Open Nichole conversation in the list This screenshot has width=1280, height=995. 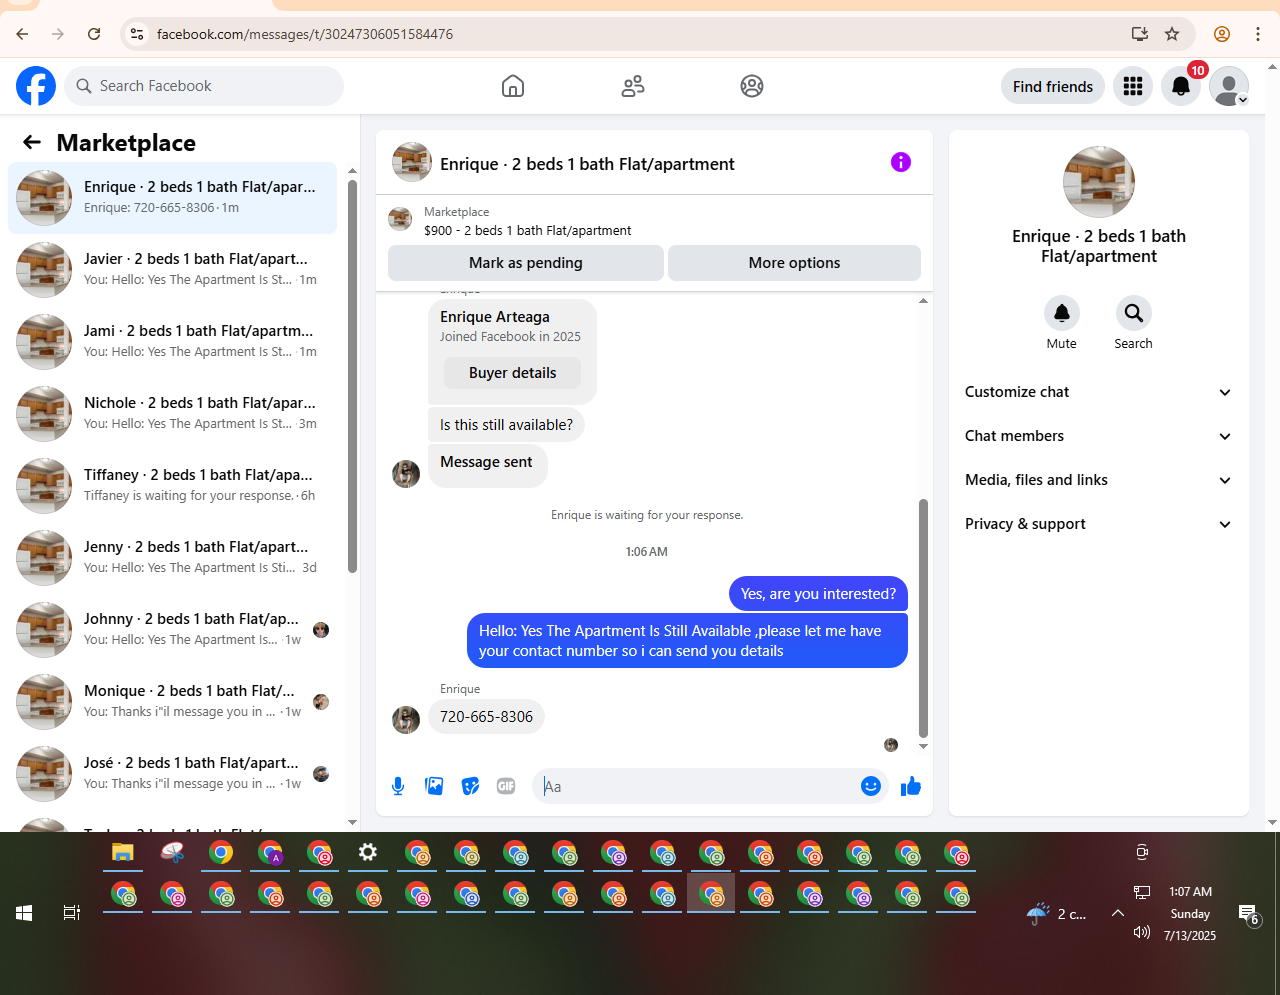point(172,413)
